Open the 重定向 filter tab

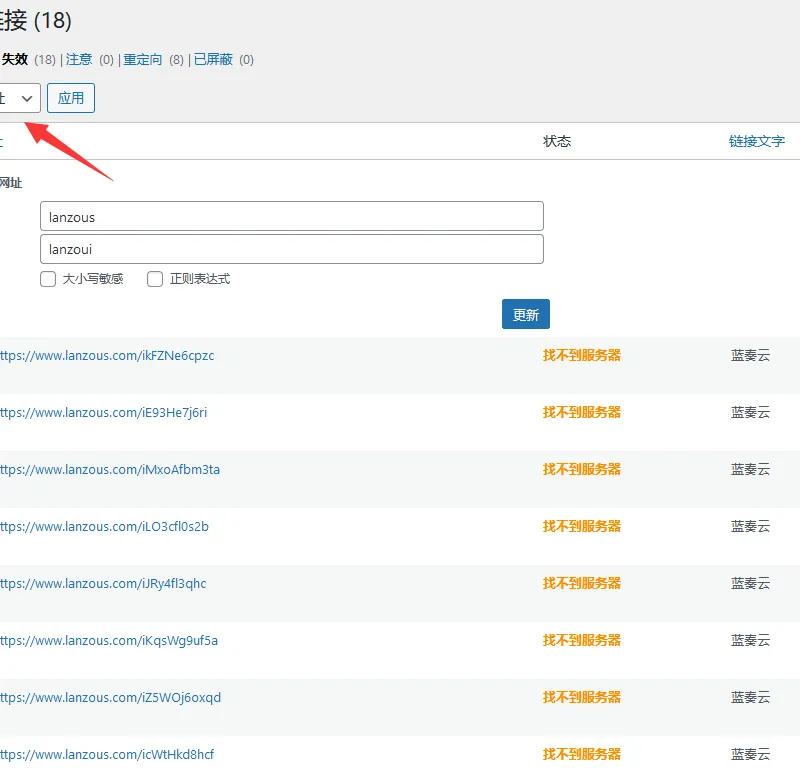coord(143,60)
